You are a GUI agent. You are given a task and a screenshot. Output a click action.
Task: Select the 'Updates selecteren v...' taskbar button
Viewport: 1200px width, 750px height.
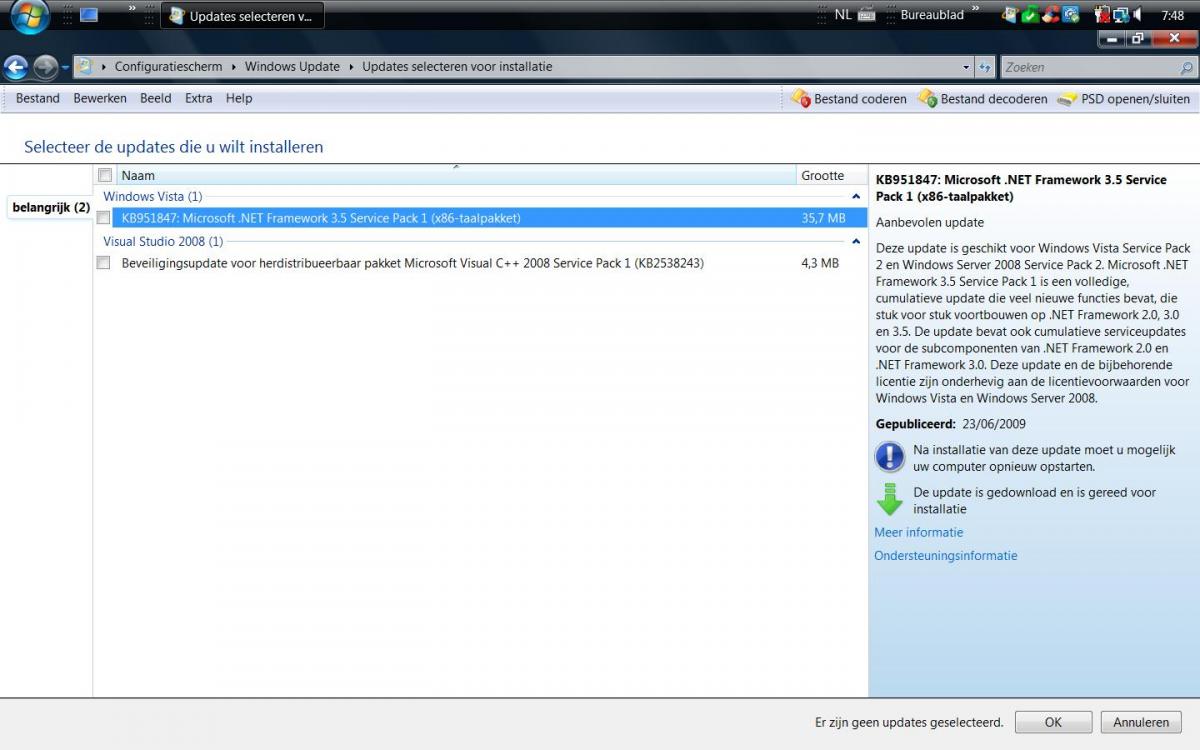click(242, 16)
